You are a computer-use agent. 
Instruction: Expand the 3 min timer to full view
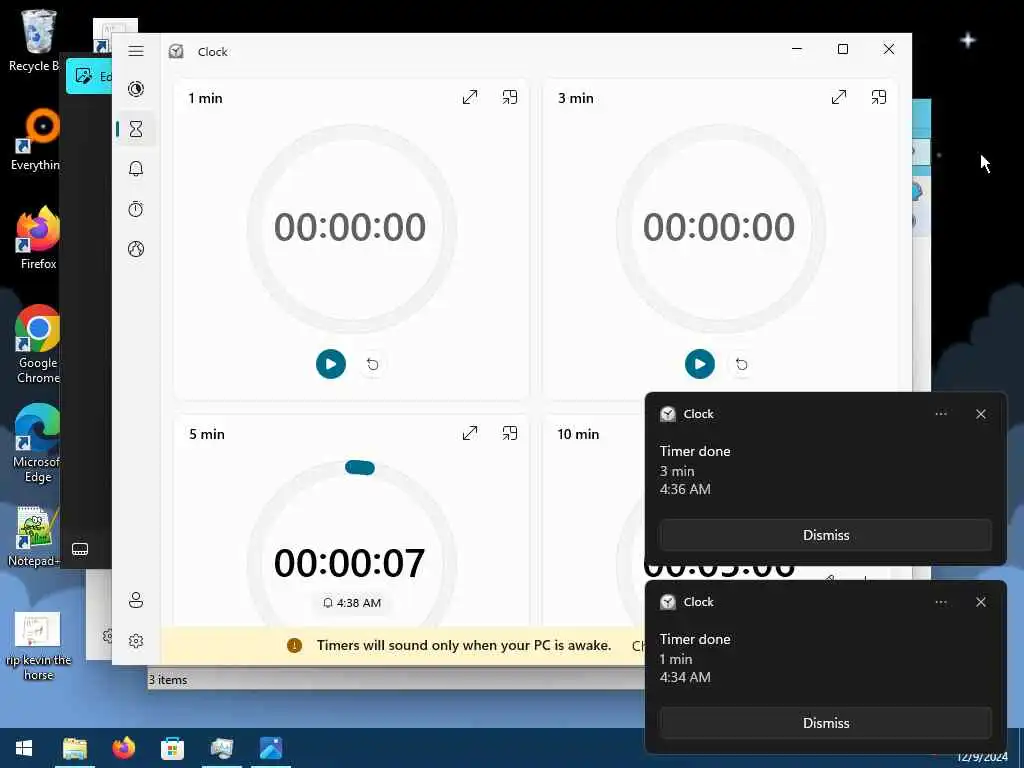[x=839, y=97]
